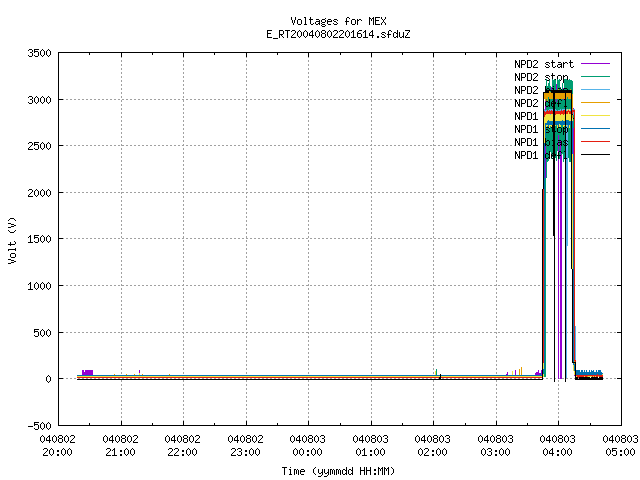Click the purple block near 20:30
The height and width of the screenshot is (480, 640).
(87, 373)
